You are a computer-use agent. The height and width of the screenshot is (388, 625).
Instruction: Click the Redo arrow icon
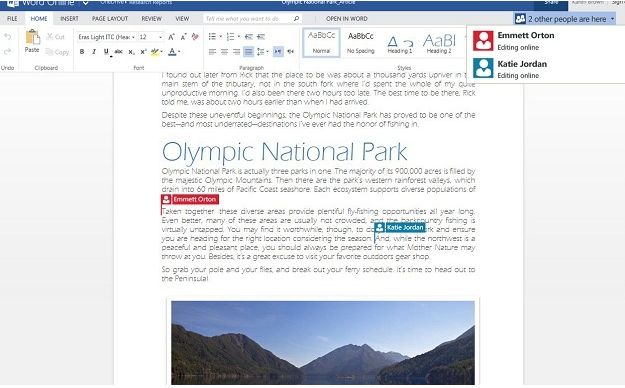click(x=8, y=51)
